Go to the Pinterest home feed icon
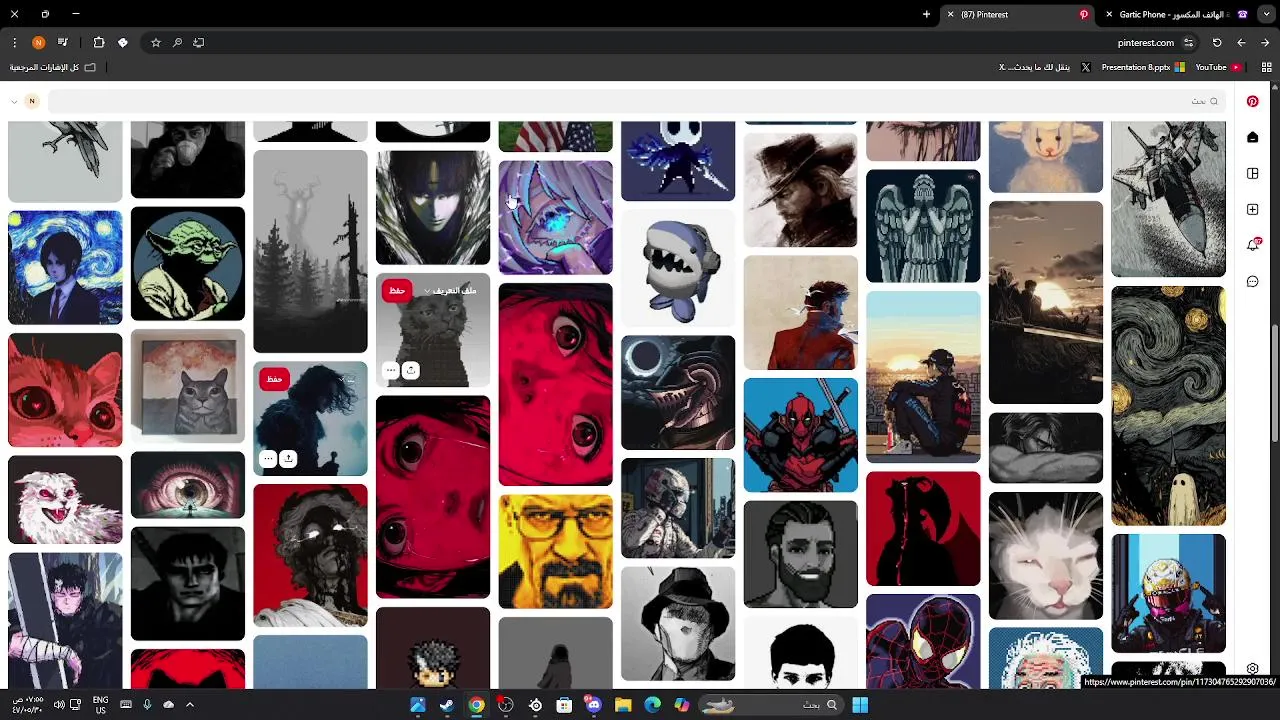The width and height of the screenshot is (1280, 720). 1252,137
